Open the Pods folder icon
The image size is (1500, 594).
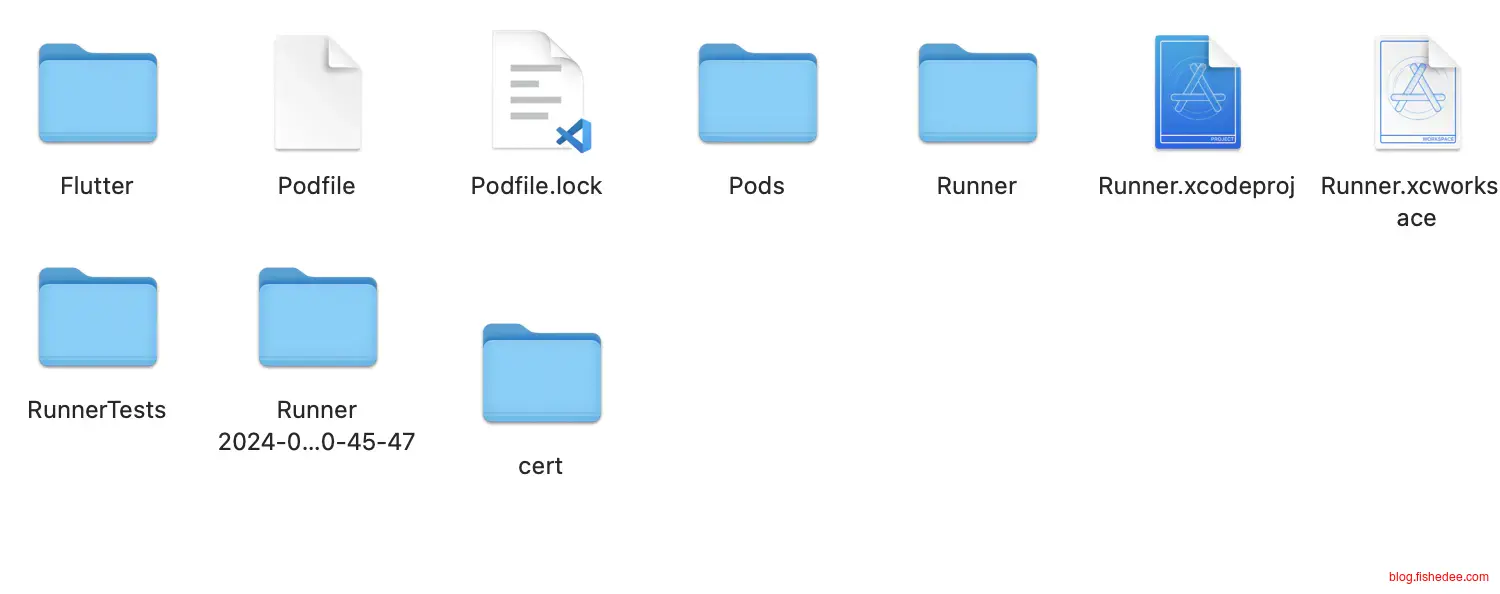coord(757,93)
